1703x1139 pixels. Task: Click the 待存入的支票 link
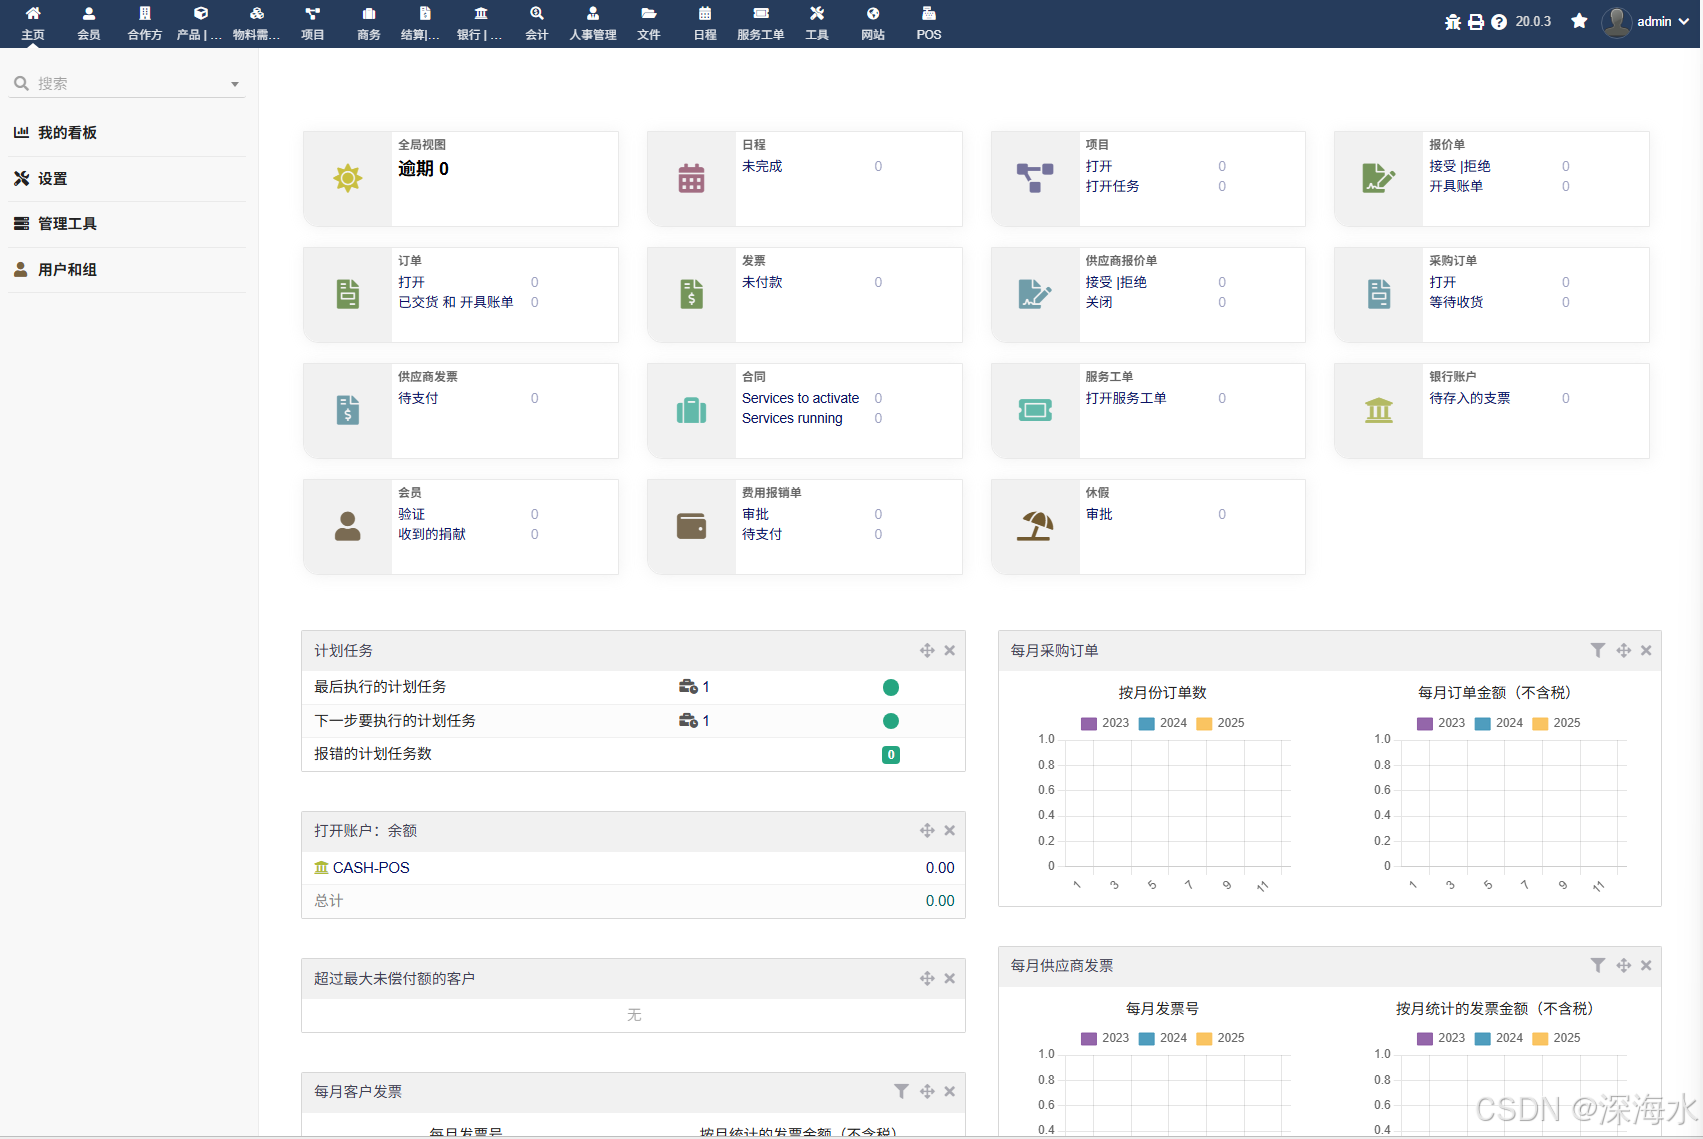pyautogui.click(x=1469, y=398)
